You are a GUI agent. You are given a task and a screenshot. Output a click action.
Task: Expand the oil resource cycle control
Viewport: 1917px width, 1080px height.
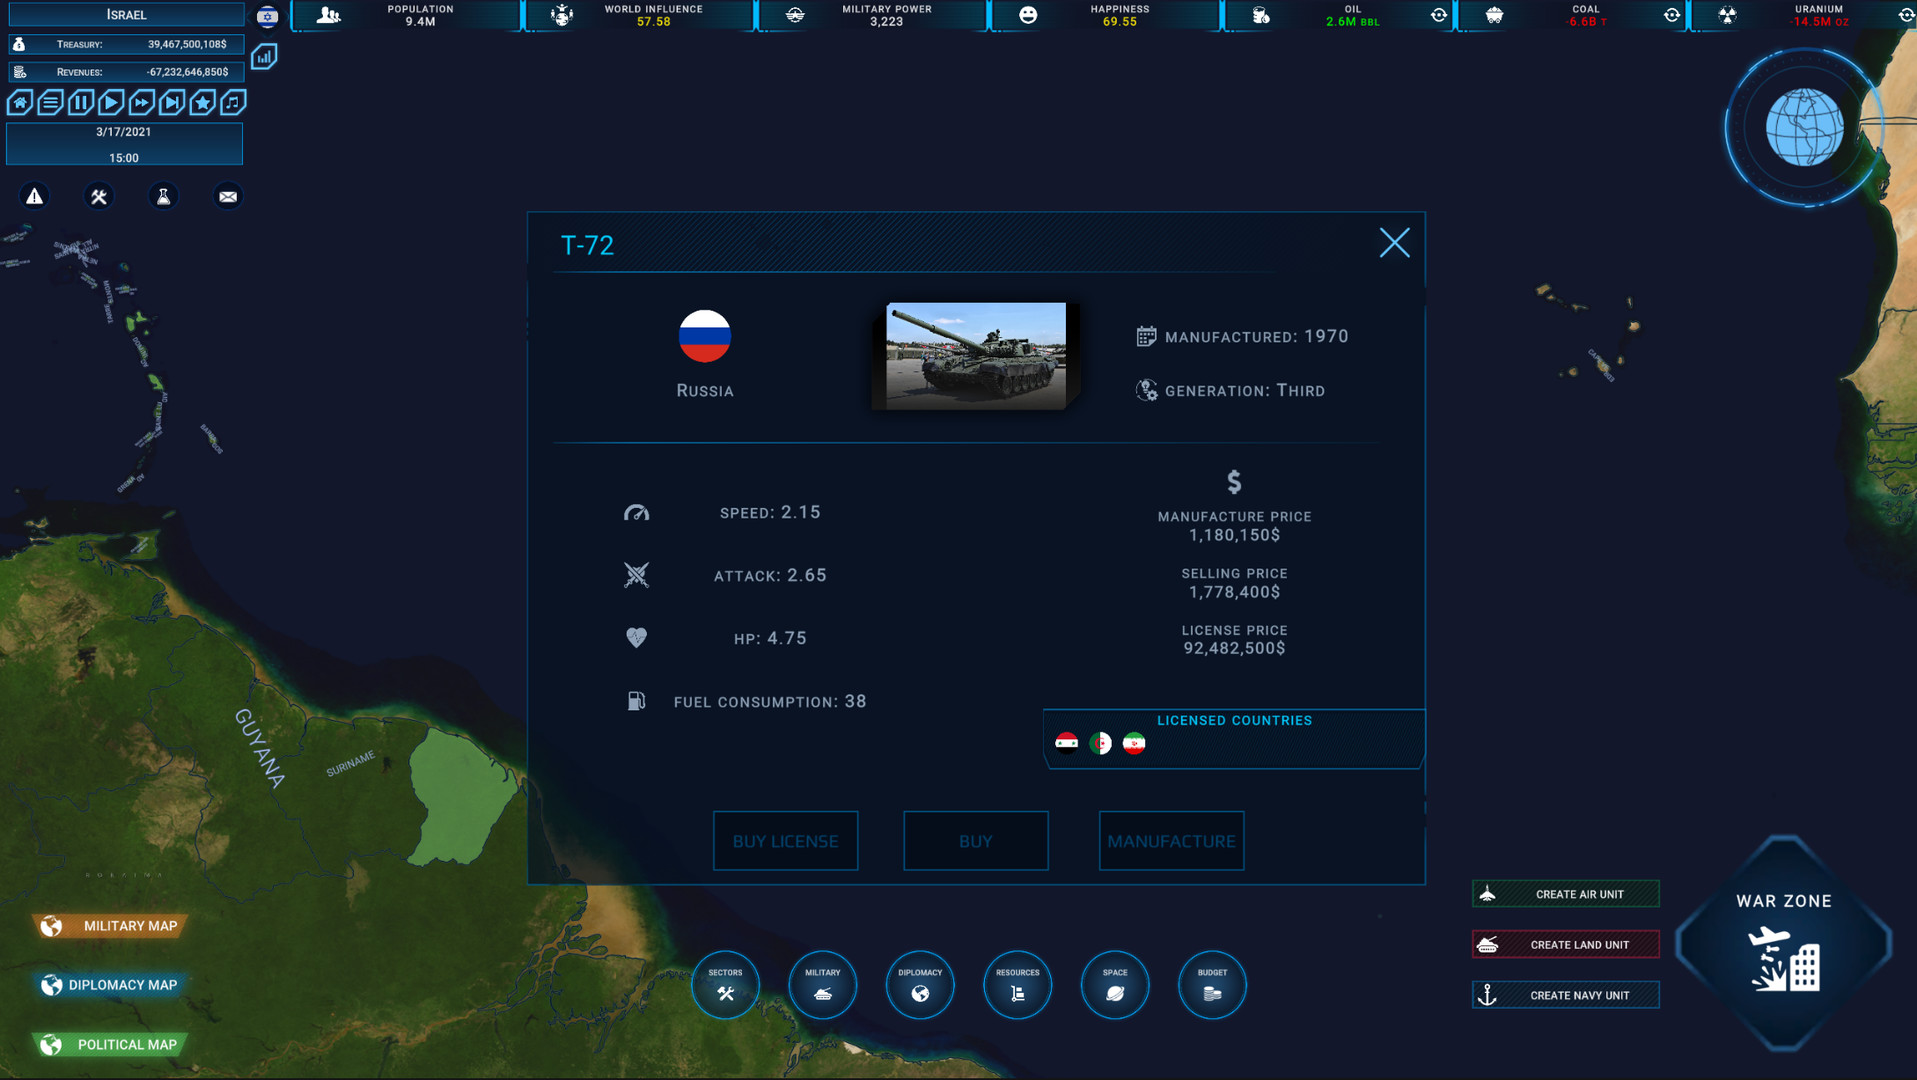coord(1437,16)
